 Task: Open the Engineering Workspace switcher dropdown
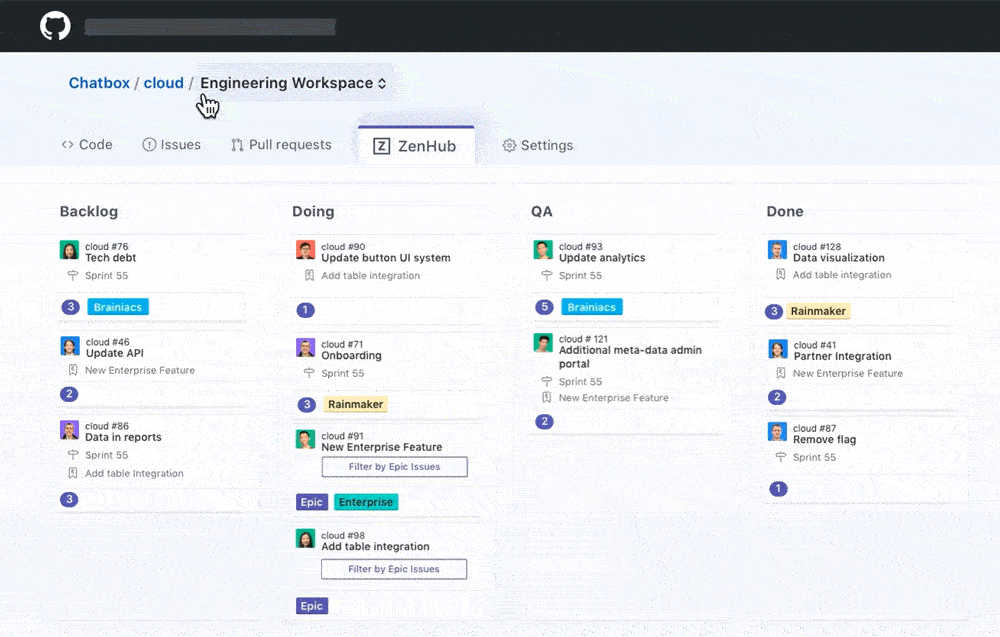click(x=293, y=84)
